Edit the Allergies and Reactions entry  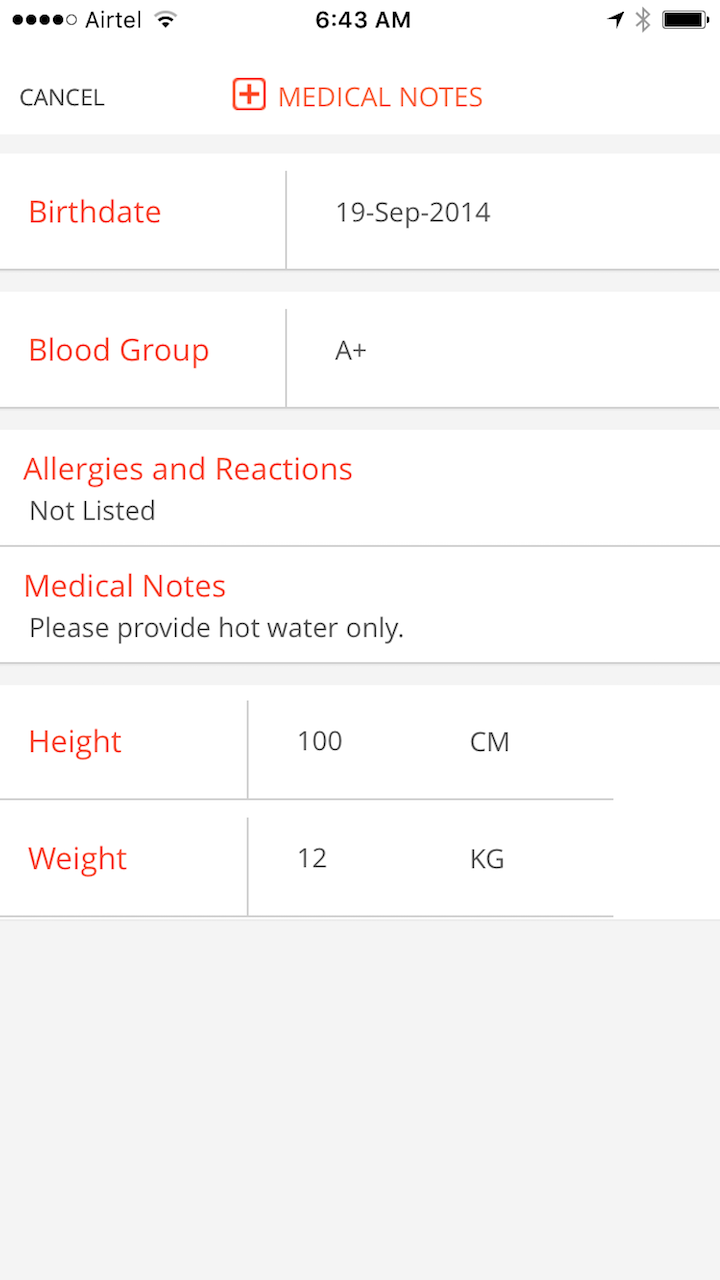pyautogui.click(x=360, y=488)
